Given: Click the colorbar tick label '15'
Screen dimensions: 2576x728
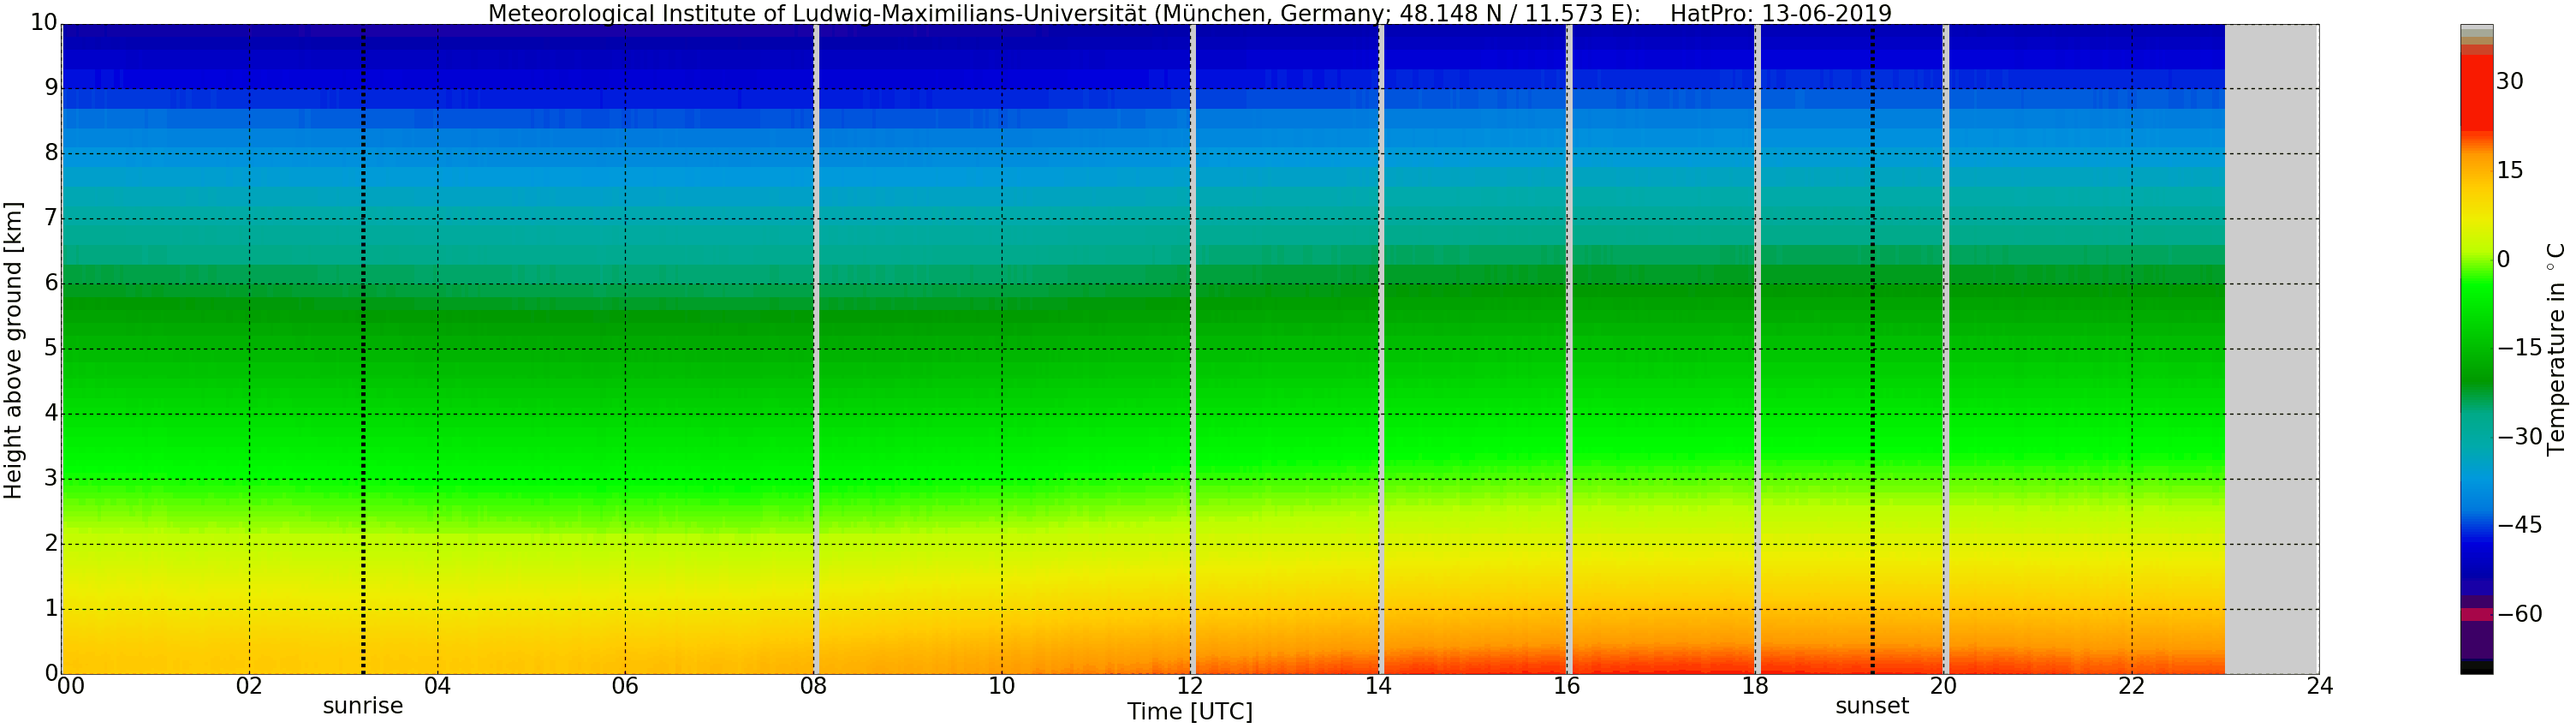Looking at the screenshot, I should 2510,170.
